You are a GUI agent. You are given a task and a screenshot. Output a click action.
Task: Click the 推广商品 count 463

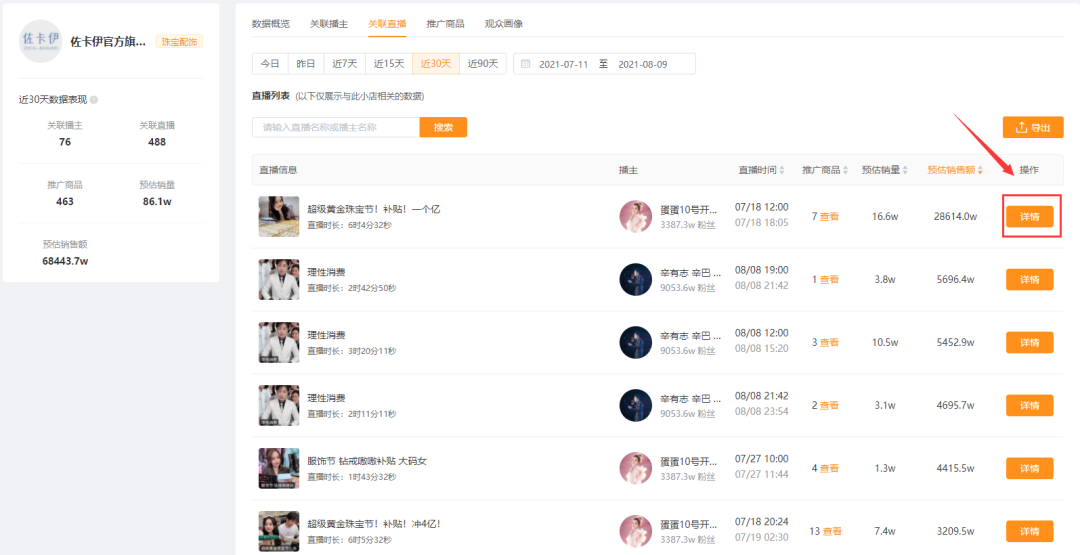click(x=65, y=202)
